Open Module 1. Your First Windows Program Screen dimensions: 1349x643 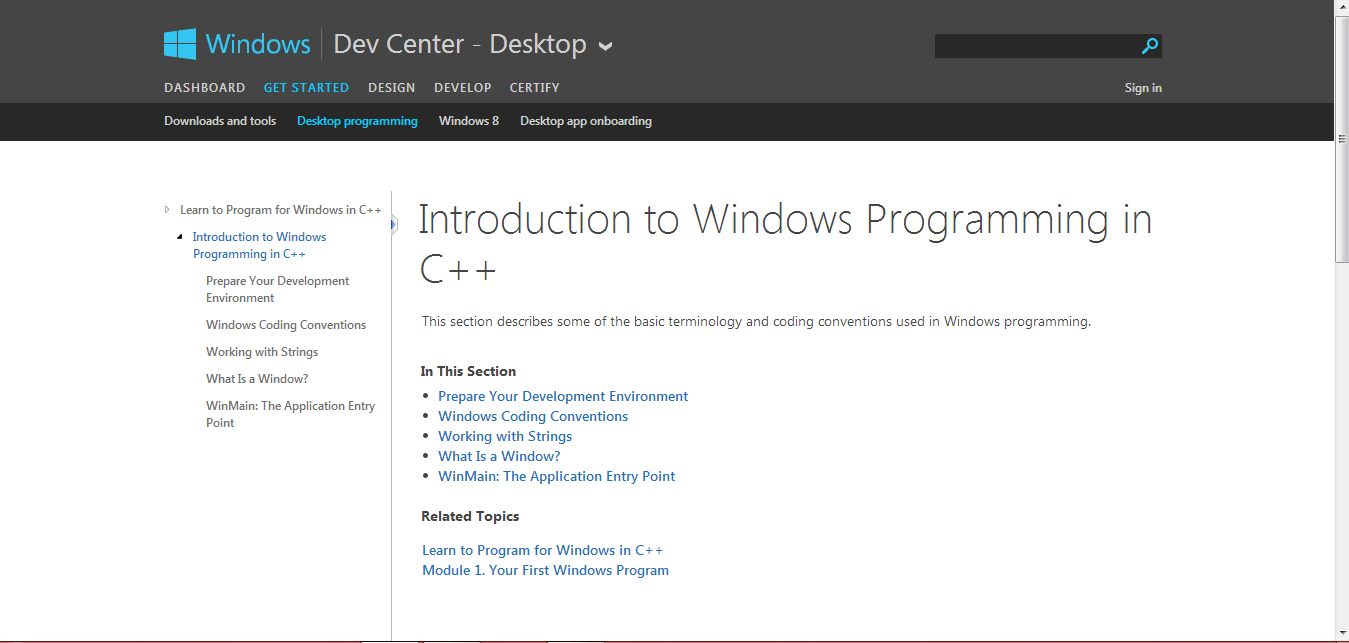click(x=545, y=570)
